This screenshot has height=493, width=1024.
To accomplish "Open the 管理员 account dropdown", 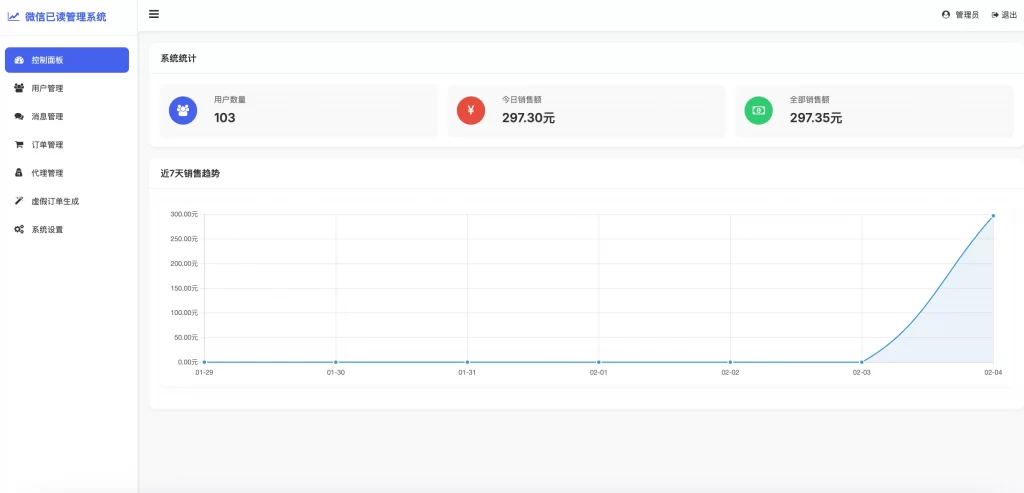I will point(960,15).
